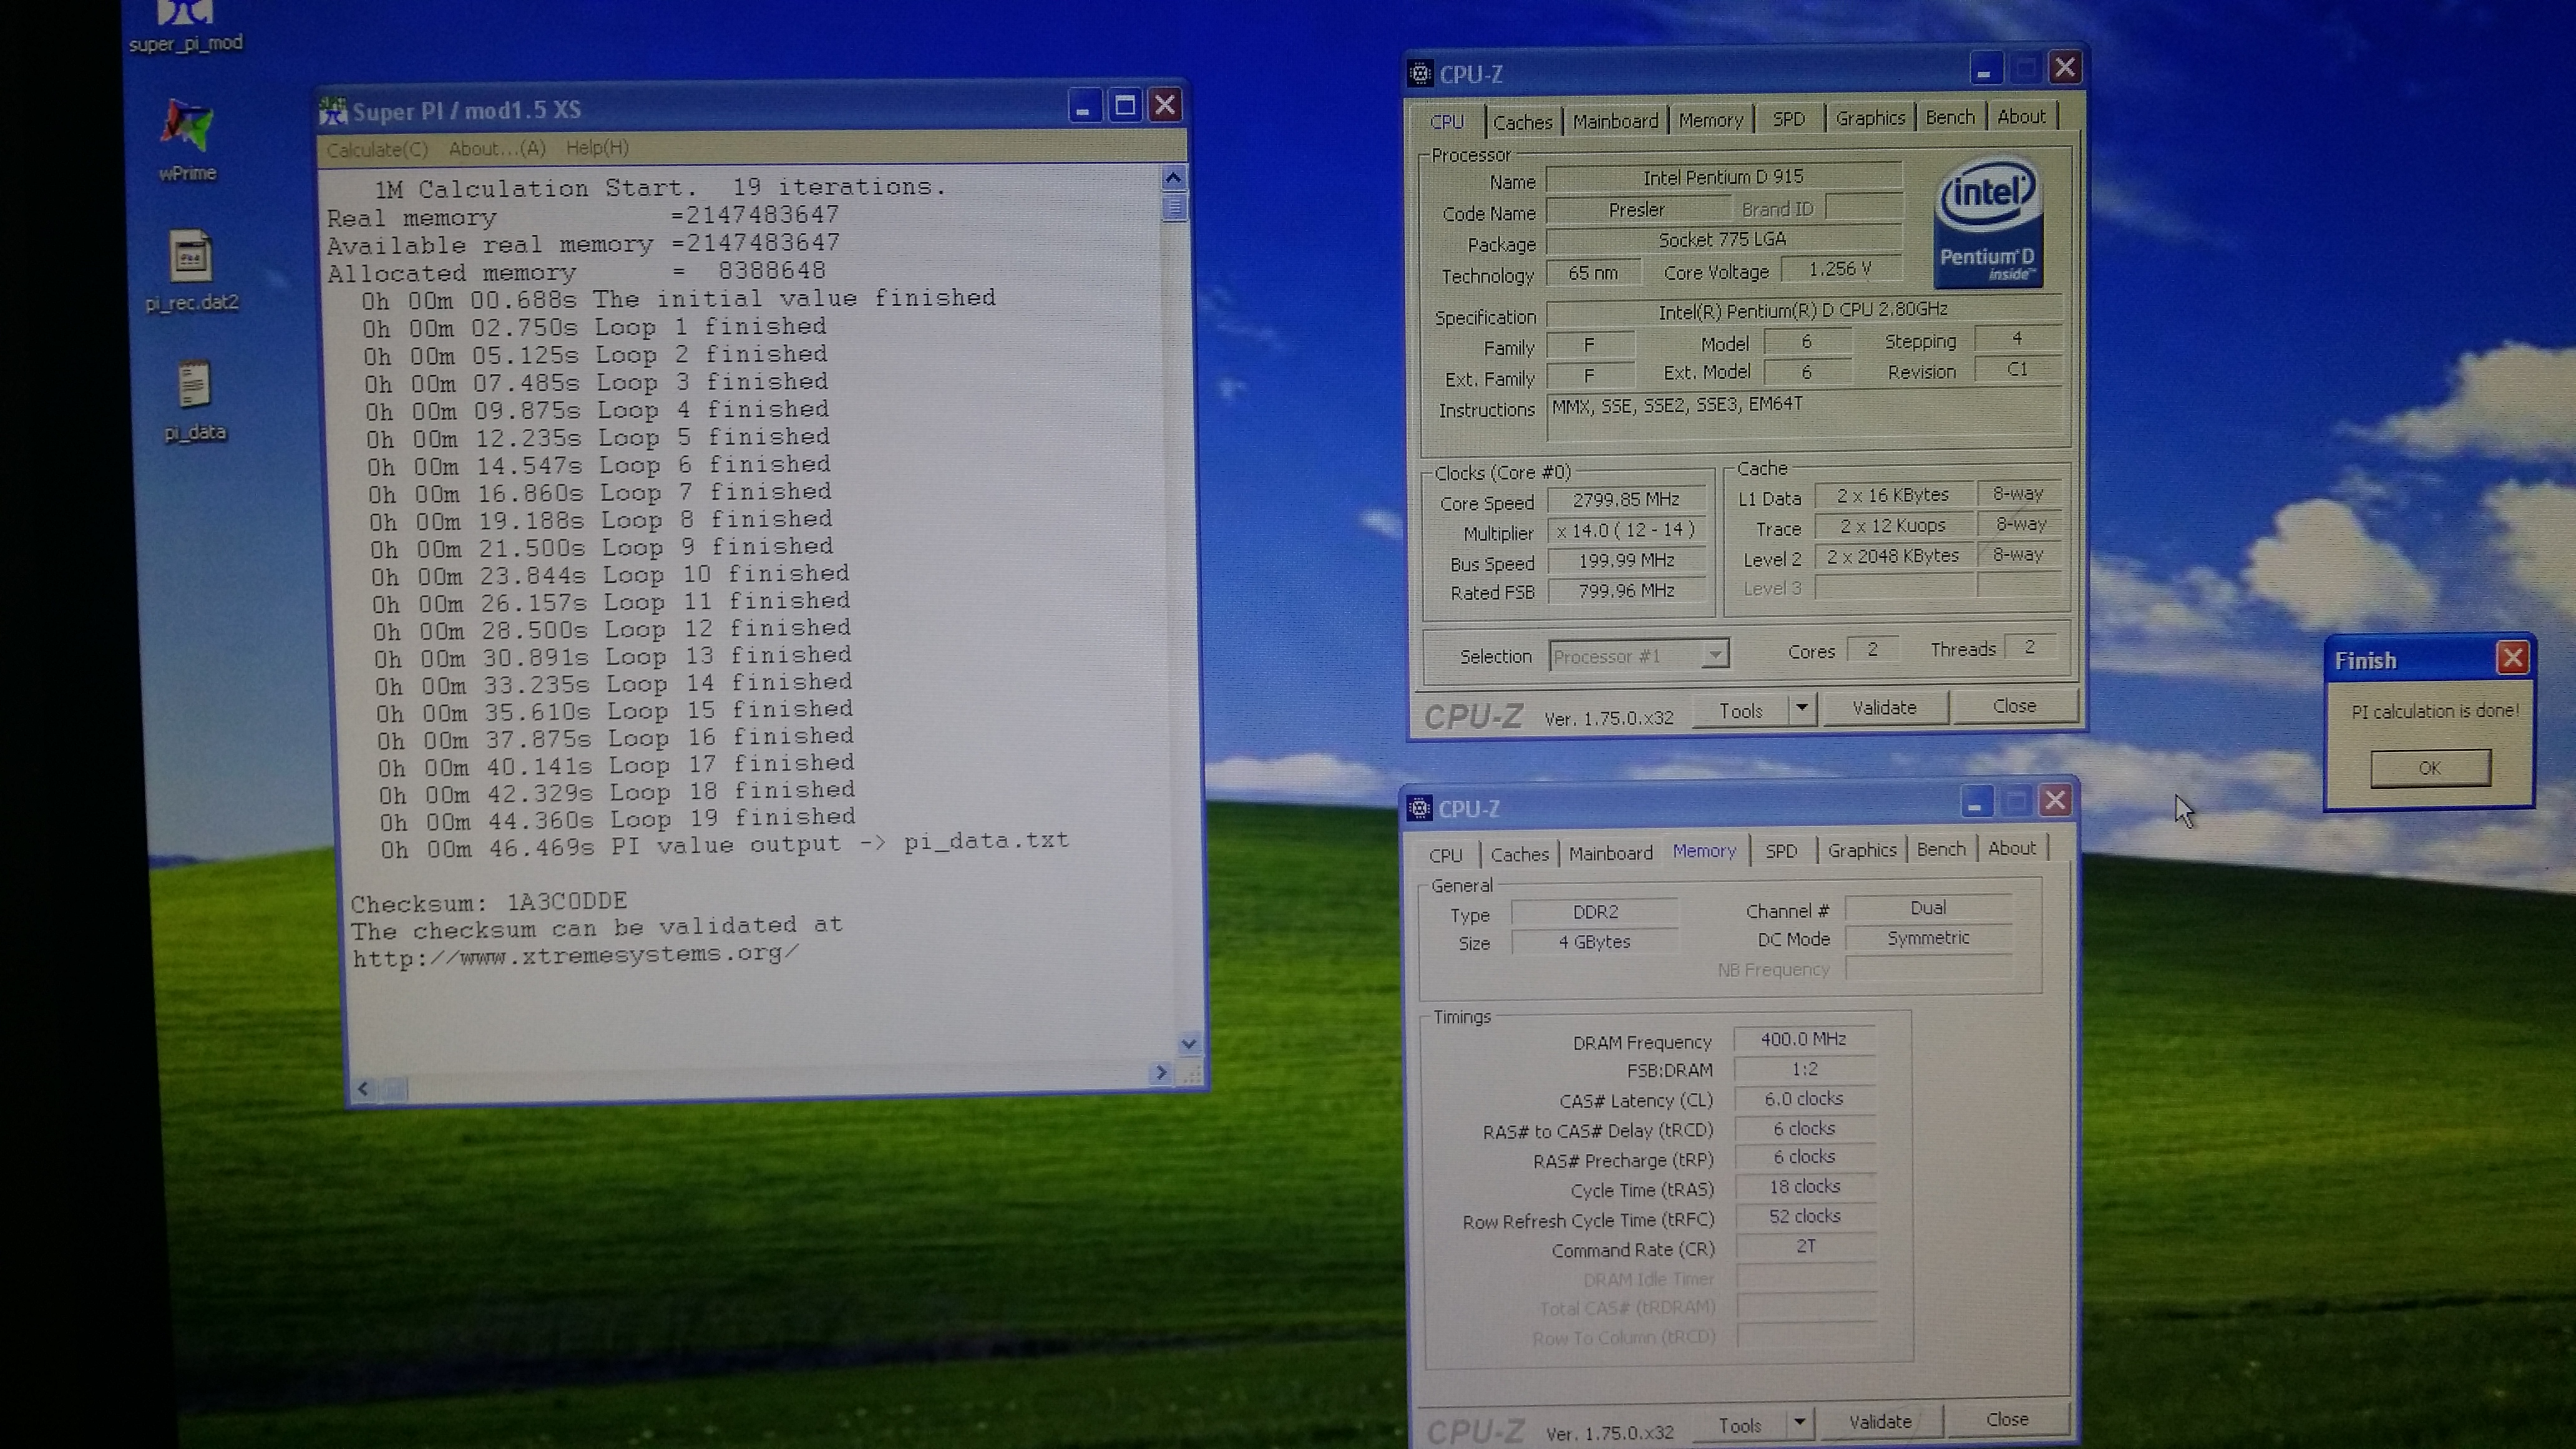2576x1449 pixels.
Task: Switch to Caches tab in upper CPU-Z
Action: click(1522, 123)
